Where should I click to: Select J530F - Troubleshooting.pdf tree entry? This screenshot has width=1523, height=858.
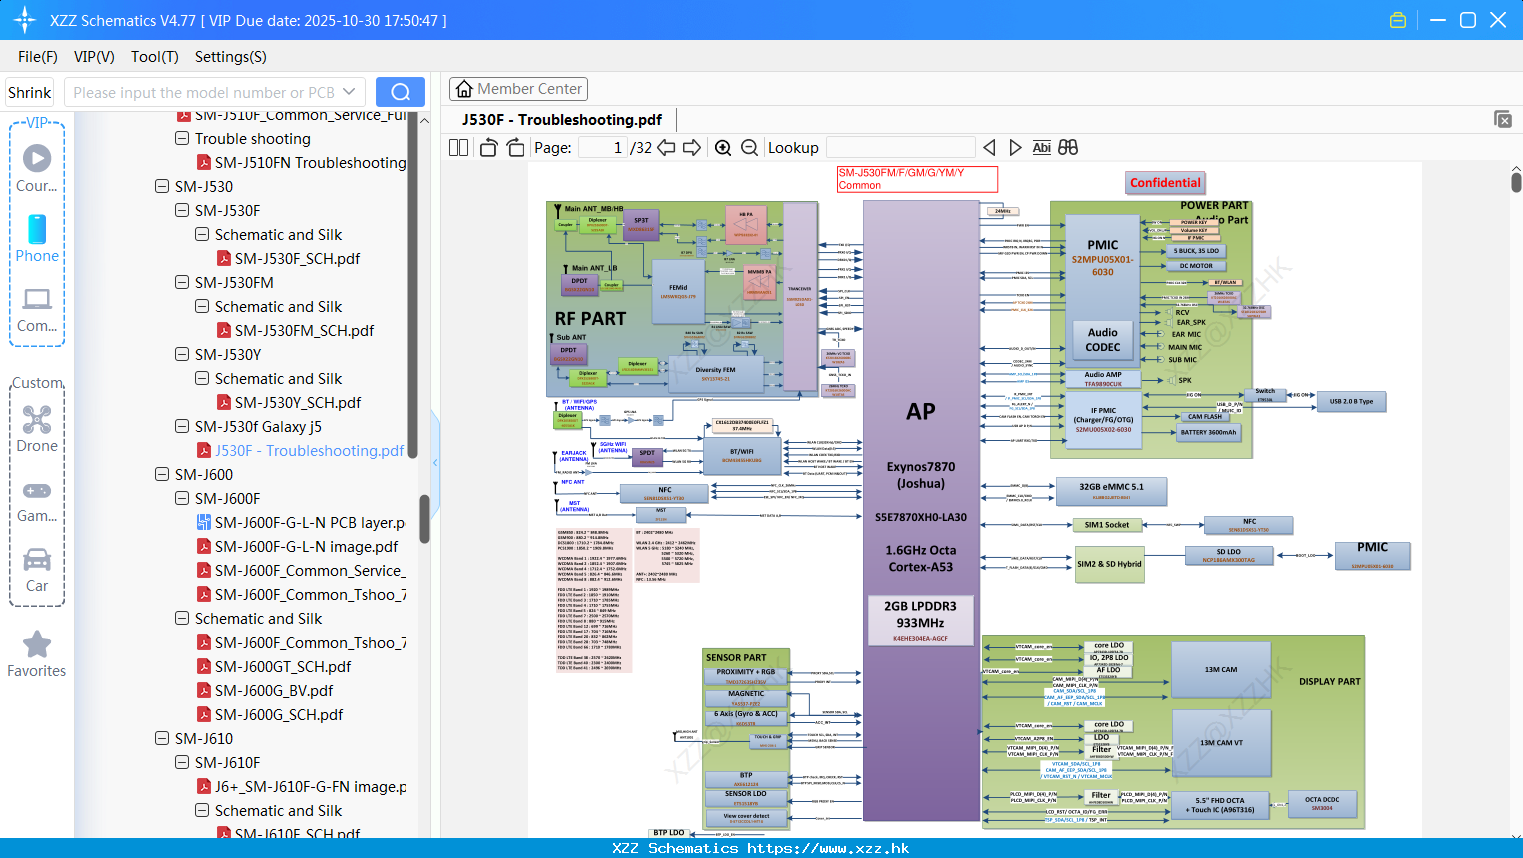[309, 450]
